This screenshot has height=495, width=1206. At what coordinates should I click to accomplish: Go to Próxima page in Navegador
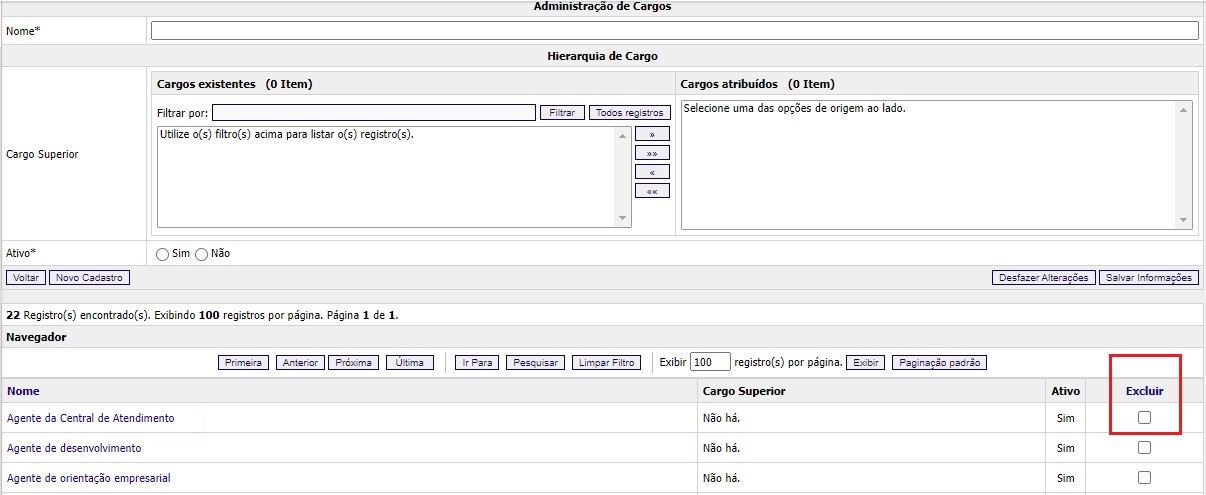pos(354,363)
